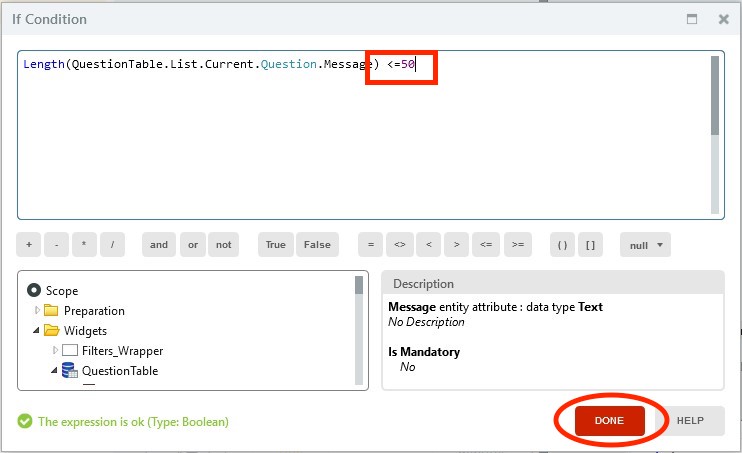Click the green expression-ok check icon
The width and height of the screenshot is (742, 453).
pyautogui.click(x=25, y=421)
